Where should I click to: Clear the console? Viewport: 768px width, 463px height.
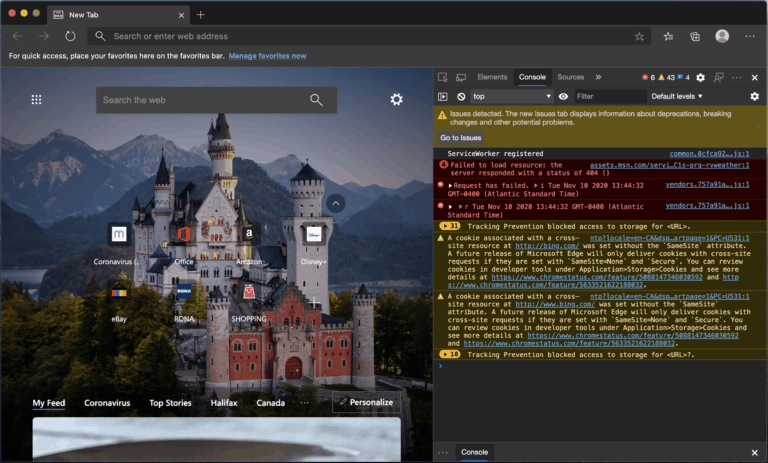click(x=461, y=97)
